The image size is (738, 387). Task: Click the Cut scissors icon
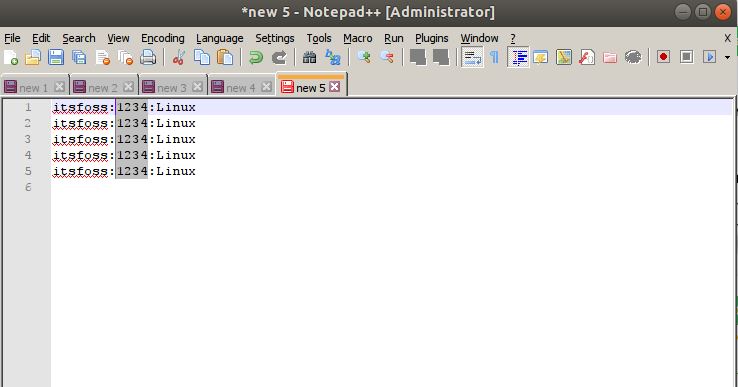point(178,57)
